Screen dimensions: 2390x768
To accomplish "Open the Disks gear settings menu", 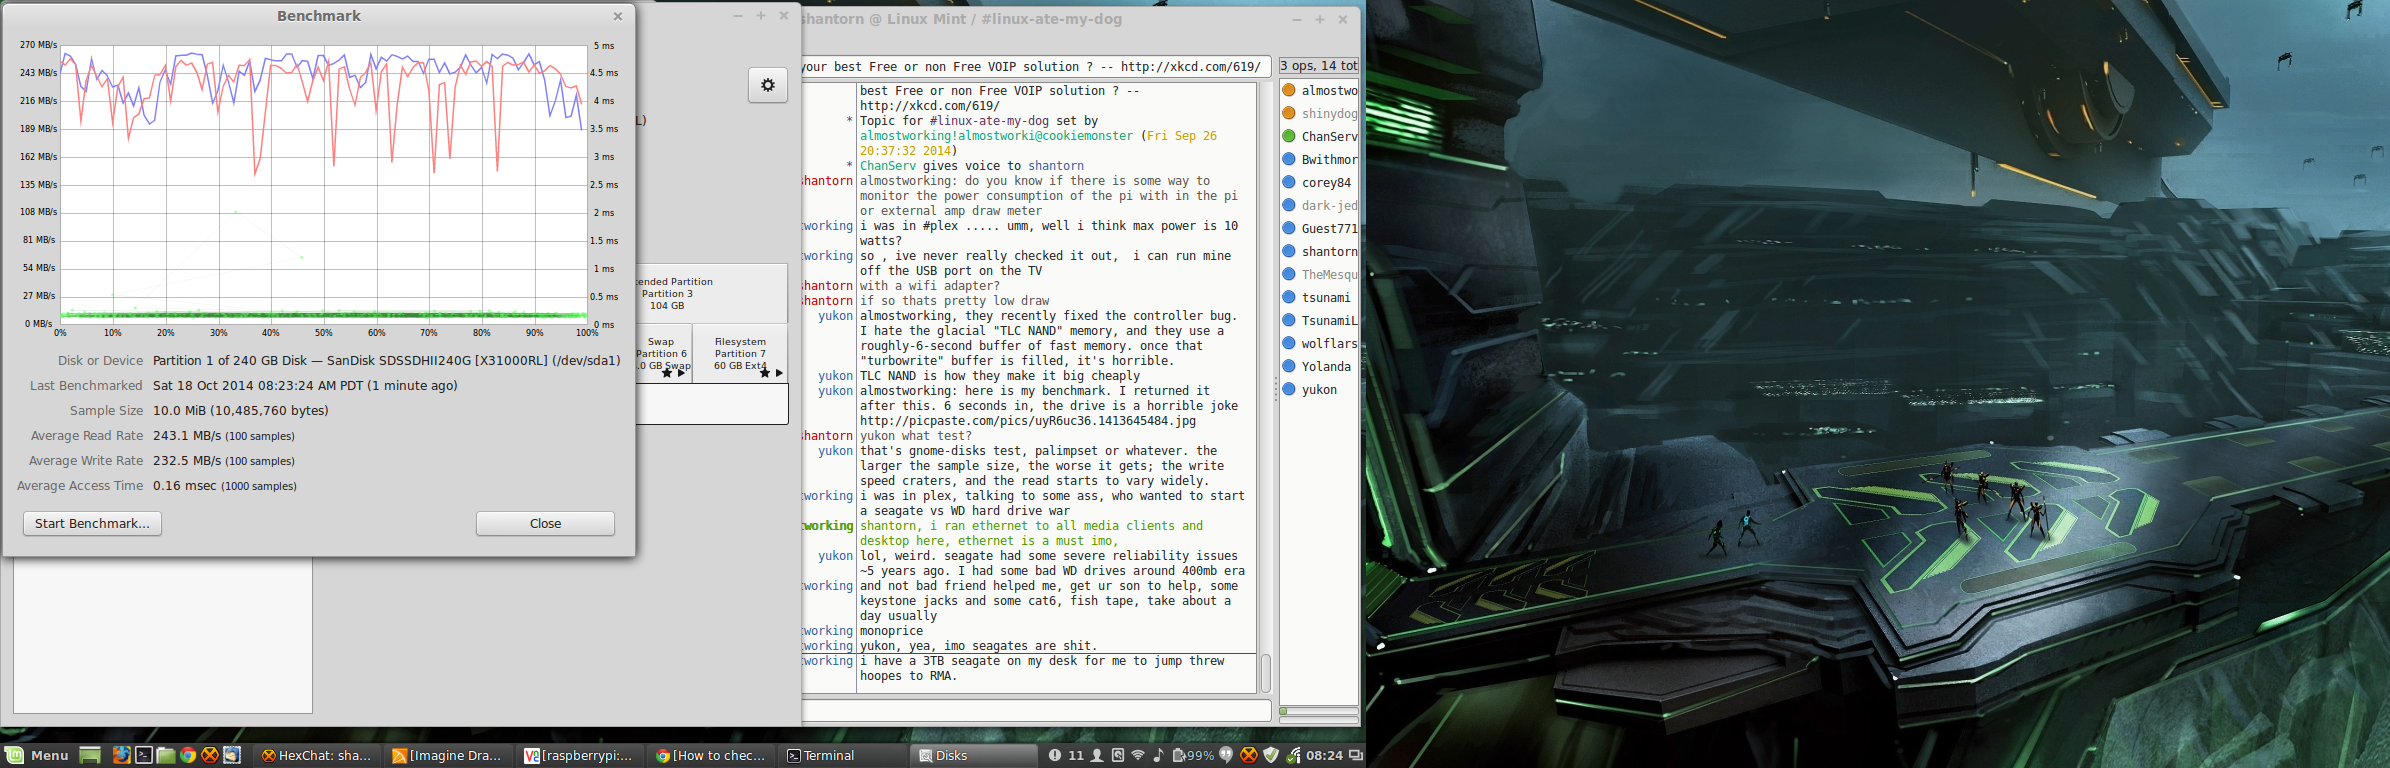I will tap(768, 85).
